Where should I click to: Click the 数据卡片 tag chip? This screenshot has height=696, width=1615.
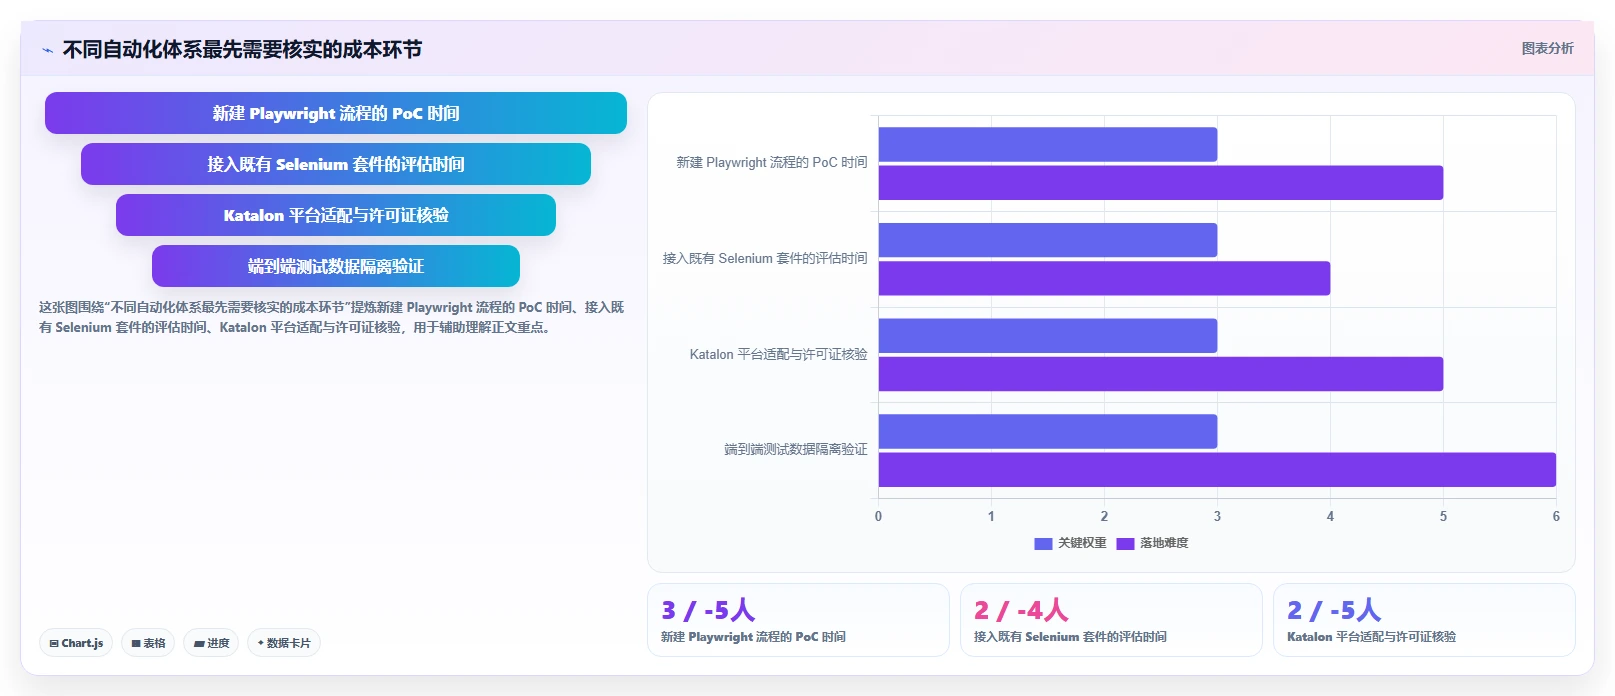(284, 643)
